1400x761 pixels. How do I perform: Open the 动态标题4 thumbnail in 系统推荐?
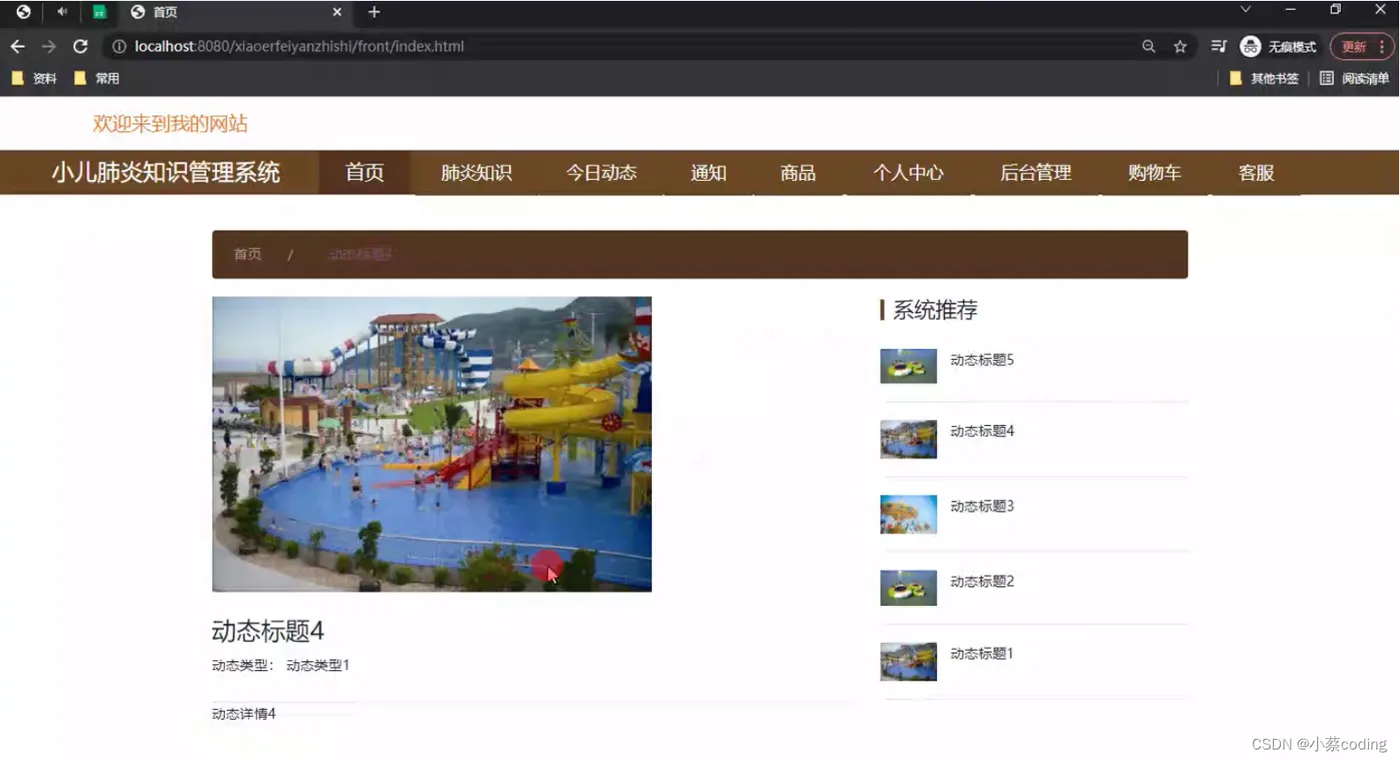[x=908, y=439]
